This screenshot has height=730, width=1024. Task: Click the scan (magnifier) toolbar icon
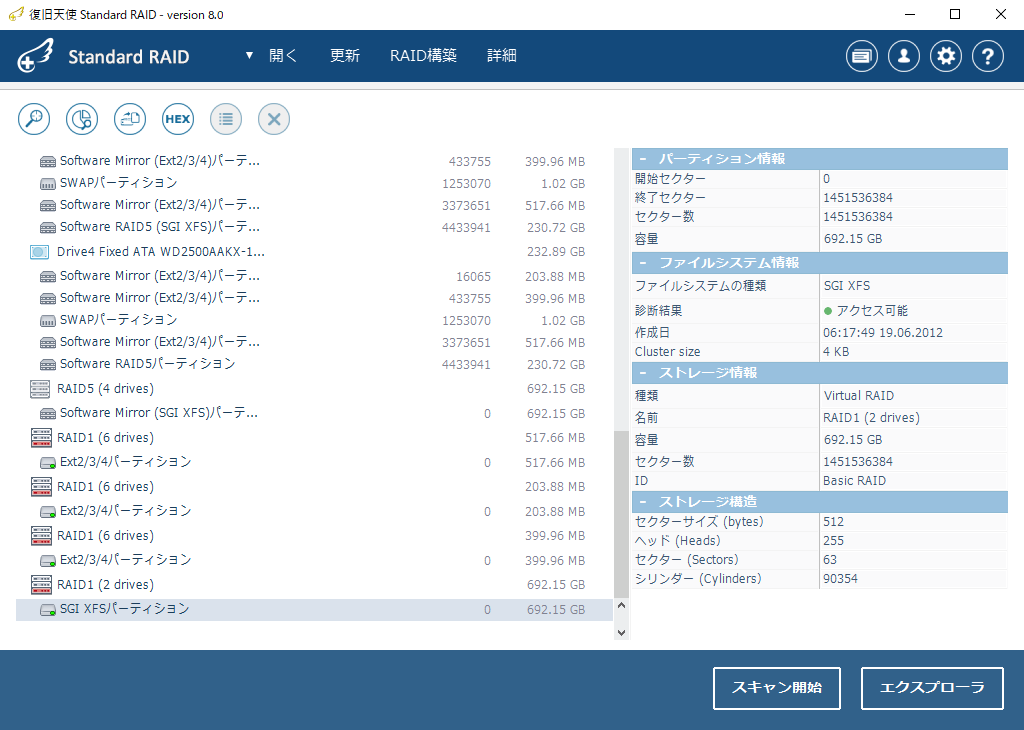click(34, 119)
